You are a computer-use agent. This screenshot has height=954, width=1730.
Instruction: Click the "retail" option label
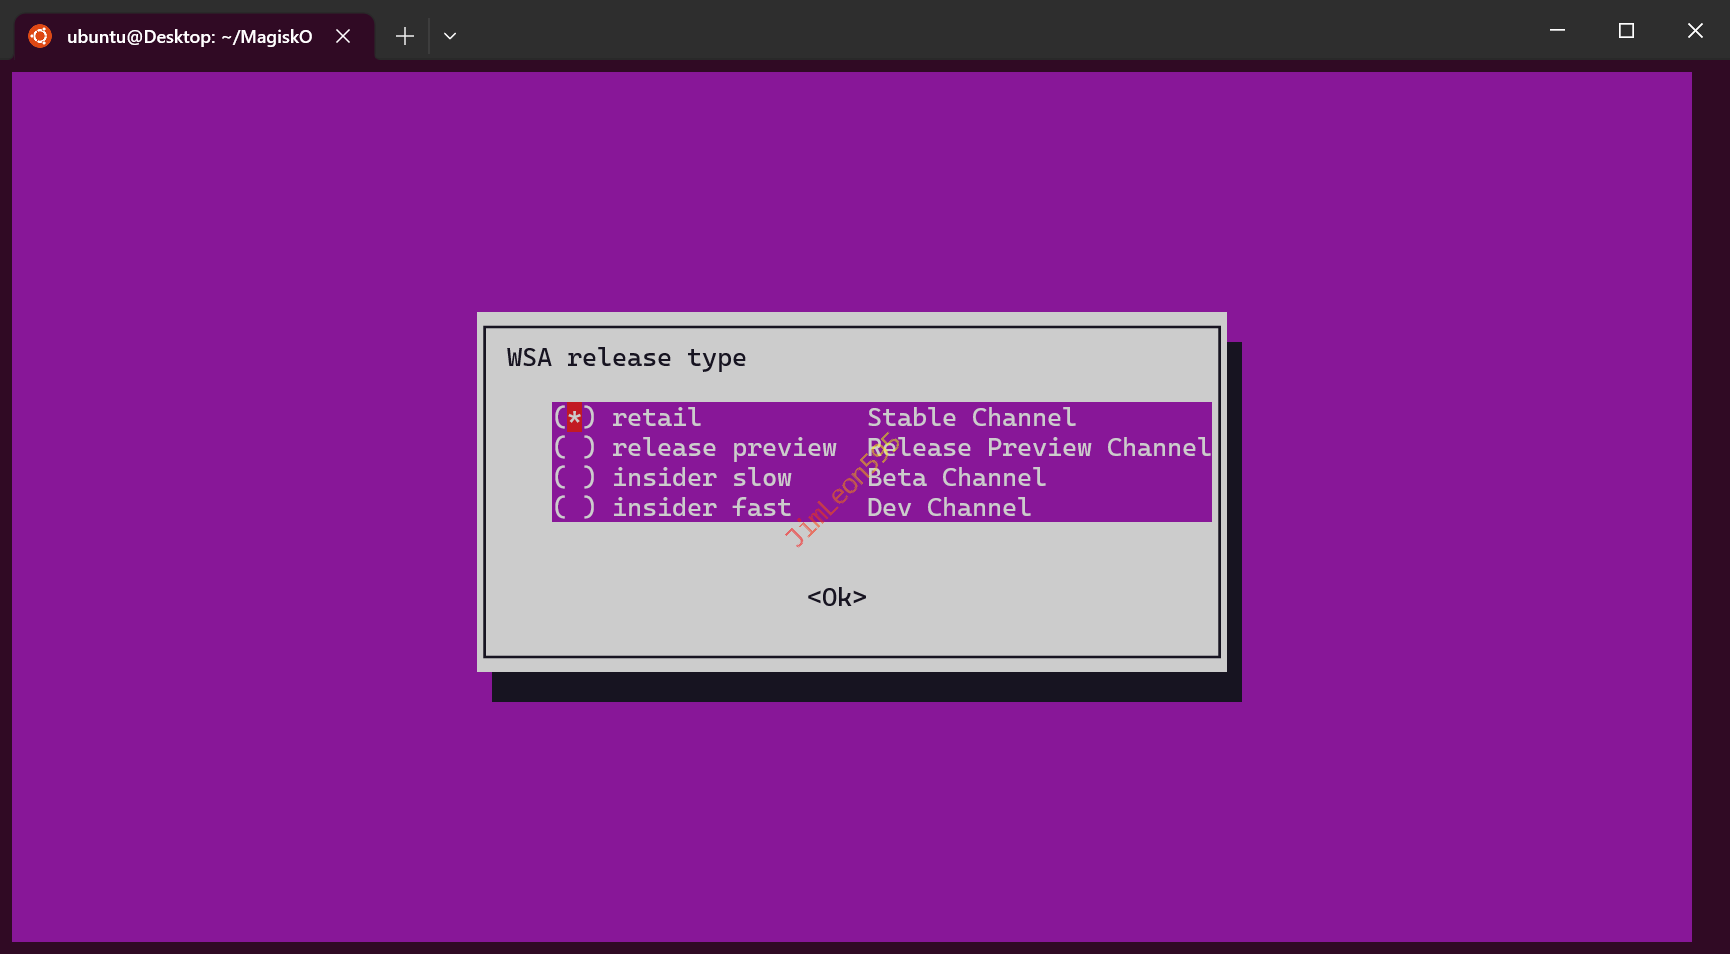[656, 418]
